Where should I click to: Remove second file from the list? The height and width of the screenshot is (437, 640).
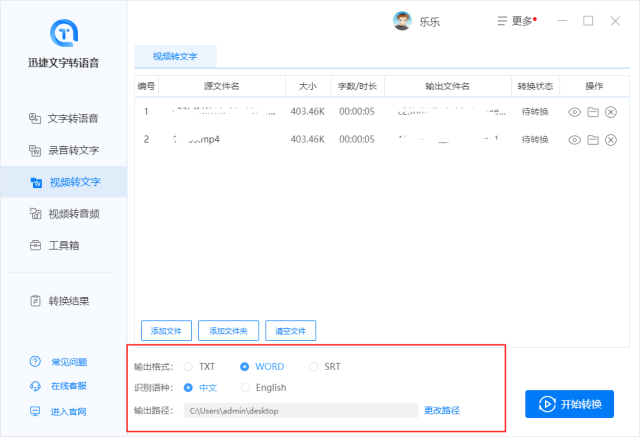point(611,139)
